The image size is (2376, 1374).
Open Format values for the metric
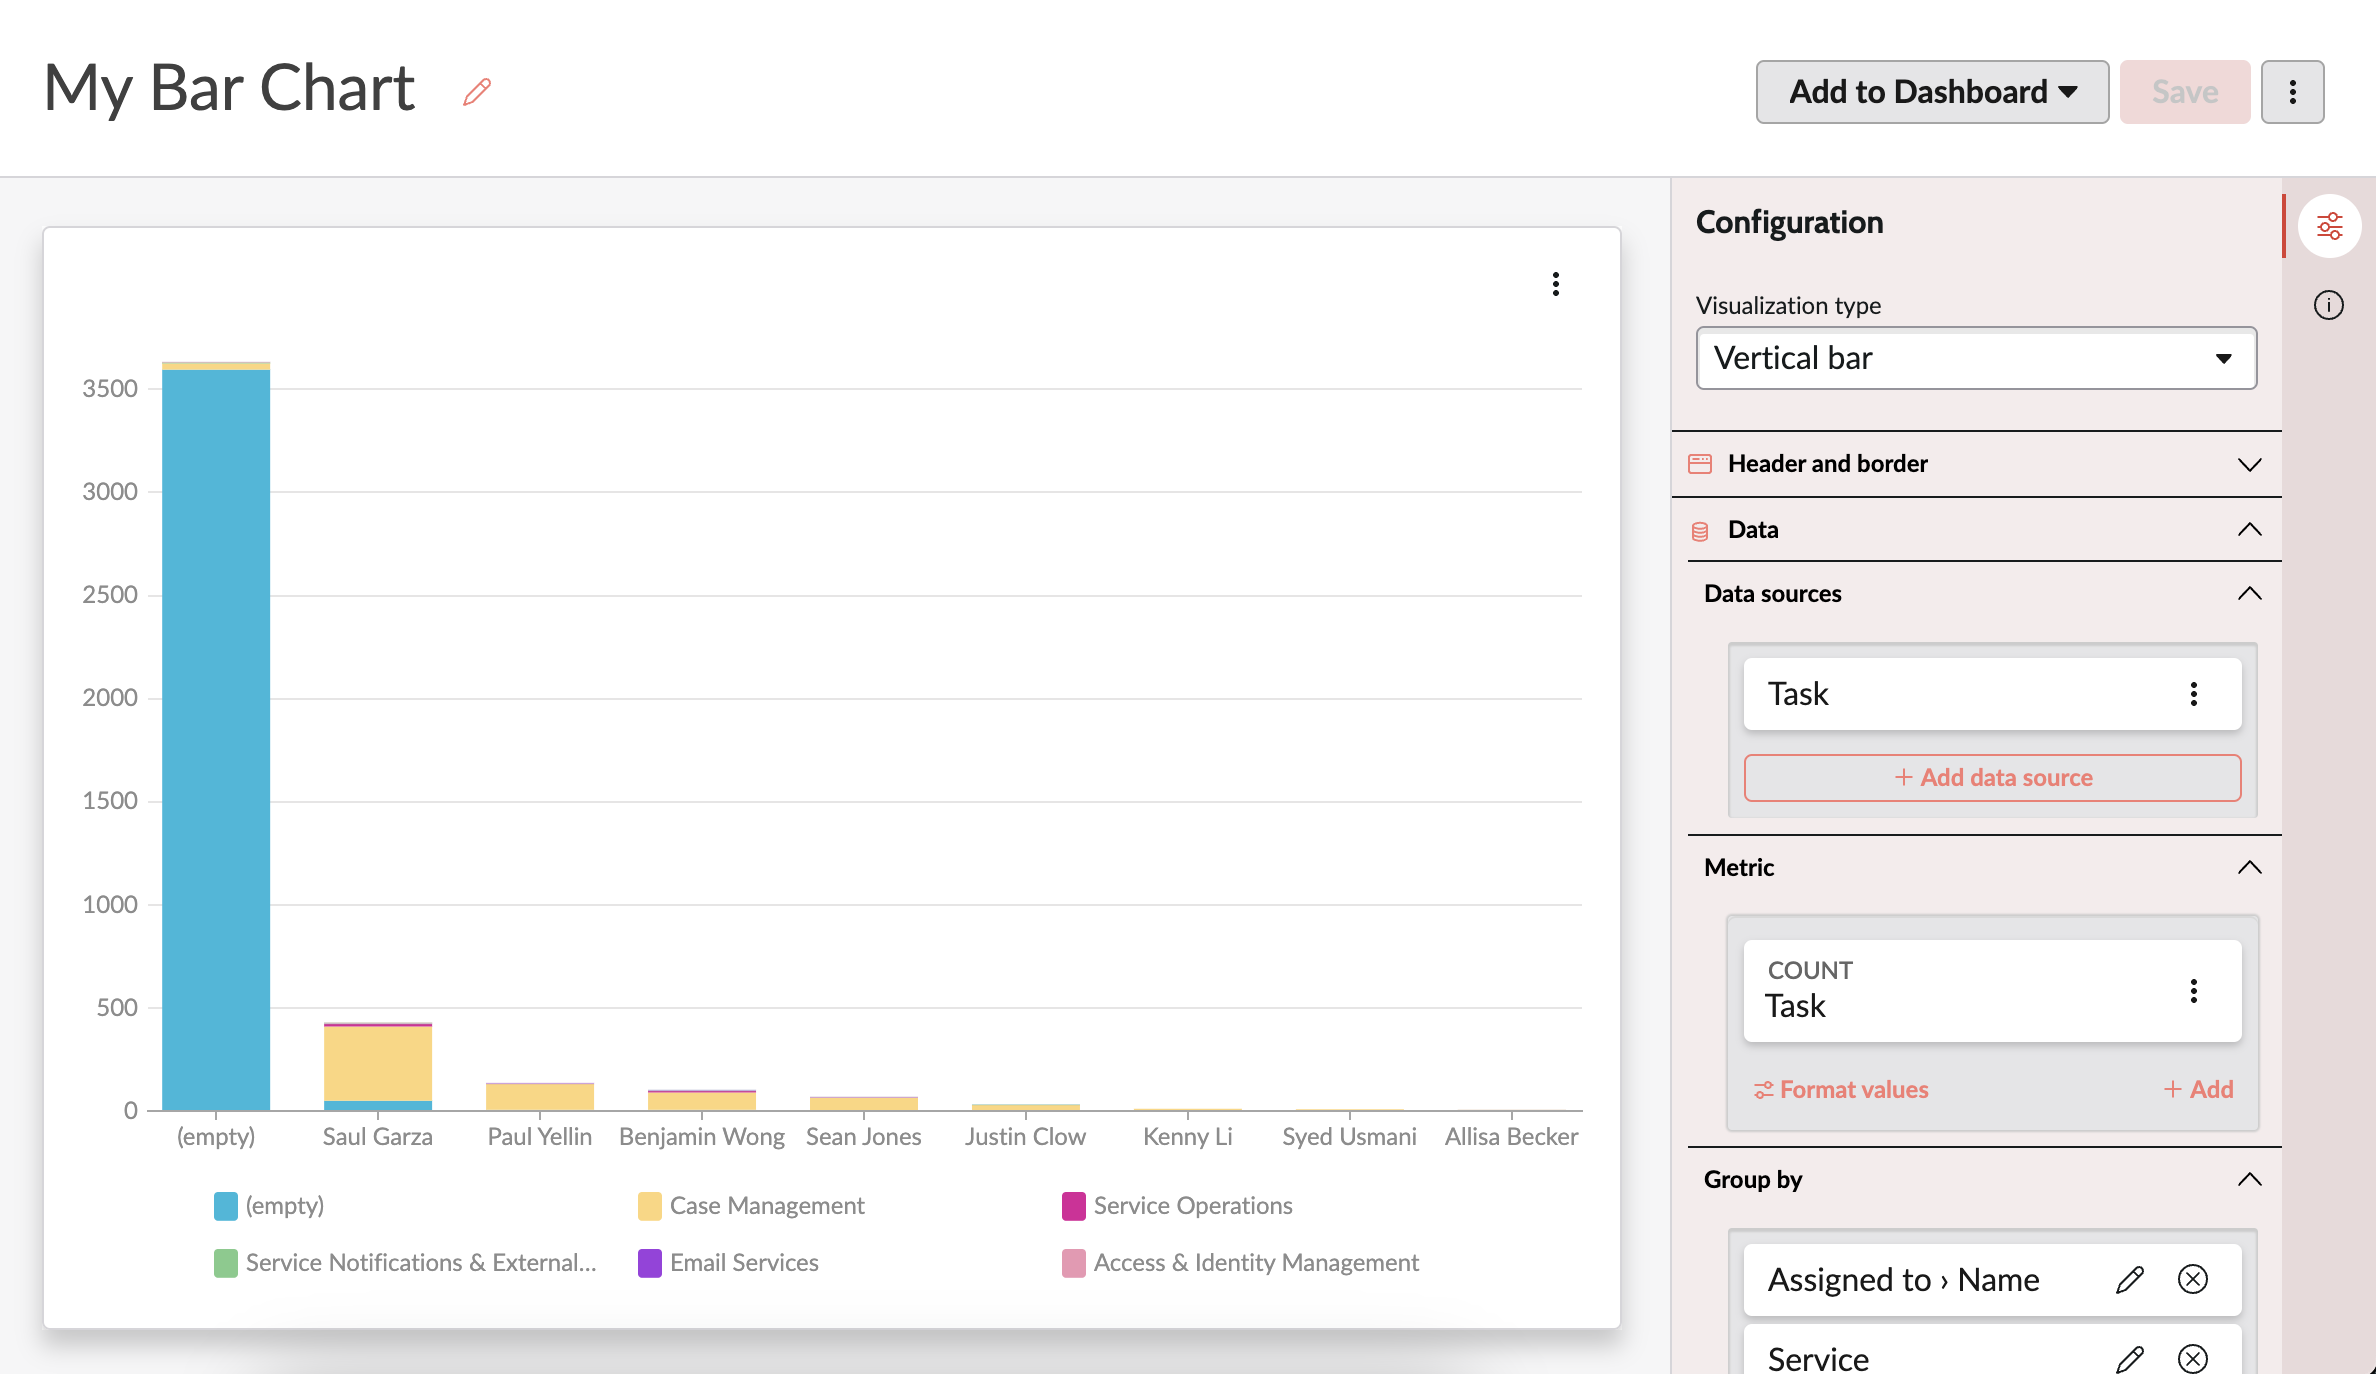click(x=1841, y=1089)
